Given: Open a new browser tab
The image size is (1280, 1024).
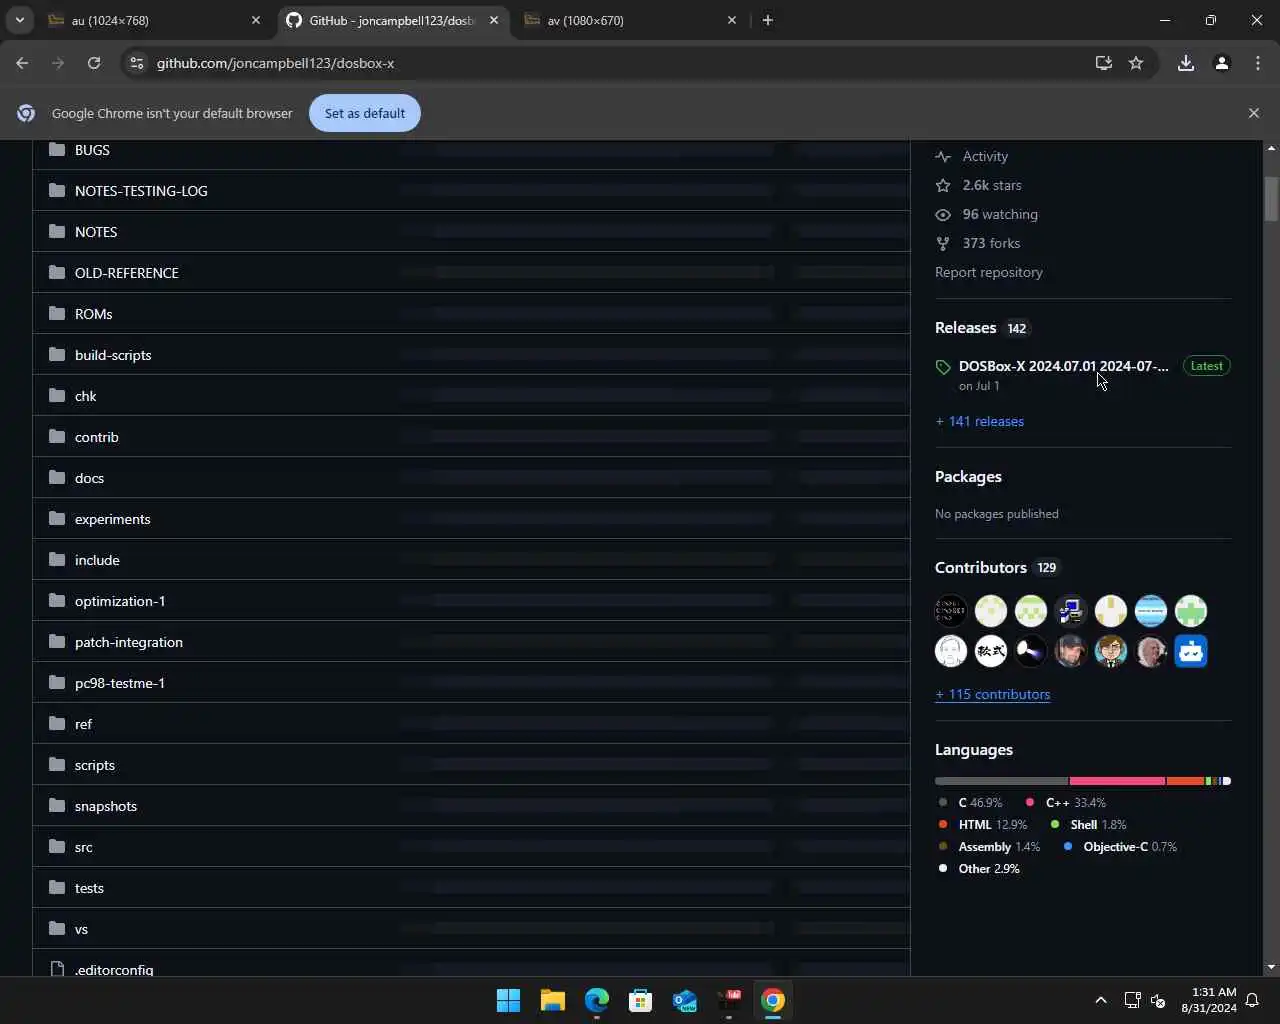Looking at the screenshot, I should pyautogui.click(x=768, y=20).
